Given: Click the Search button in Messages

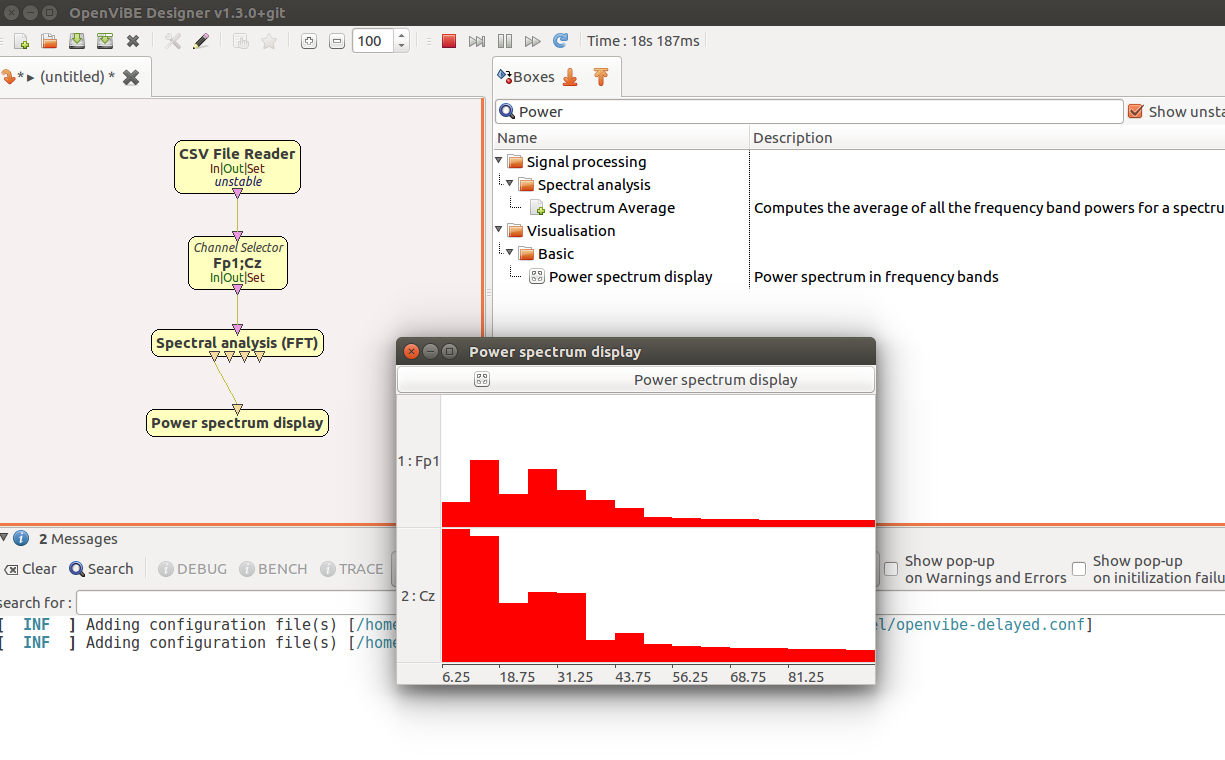Looking at the screenshot, I should pos(101,569).
